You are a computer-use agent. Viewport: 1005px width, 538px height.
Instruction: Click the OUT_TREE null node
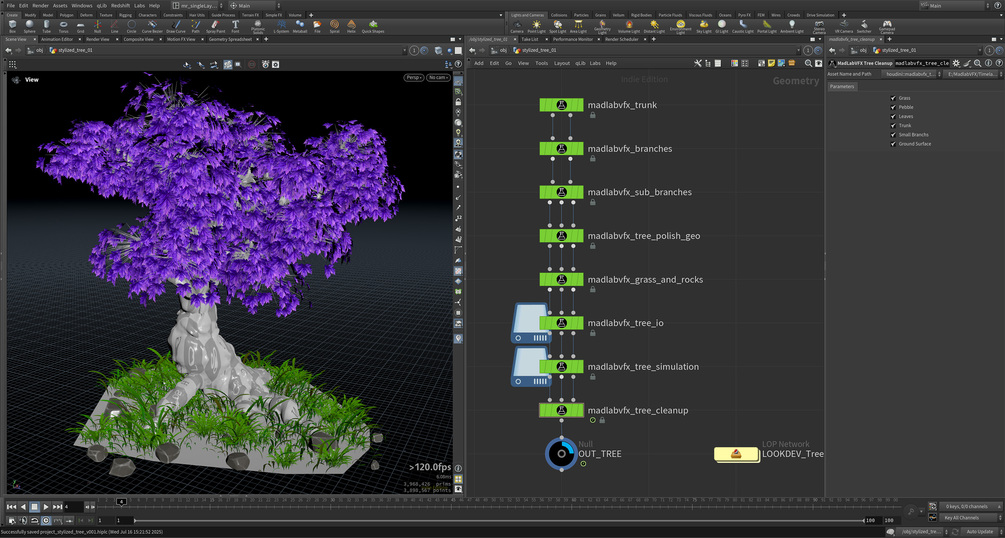[560, 453]
